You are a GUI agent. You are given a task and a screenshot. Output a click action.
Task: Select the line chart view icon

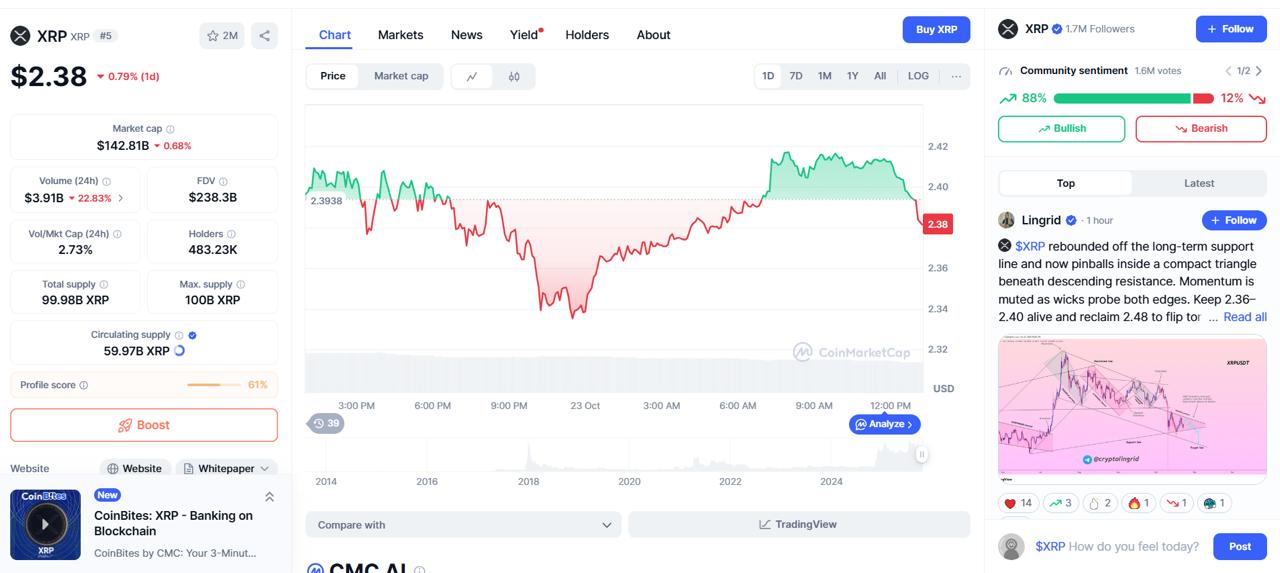point(472,76)
